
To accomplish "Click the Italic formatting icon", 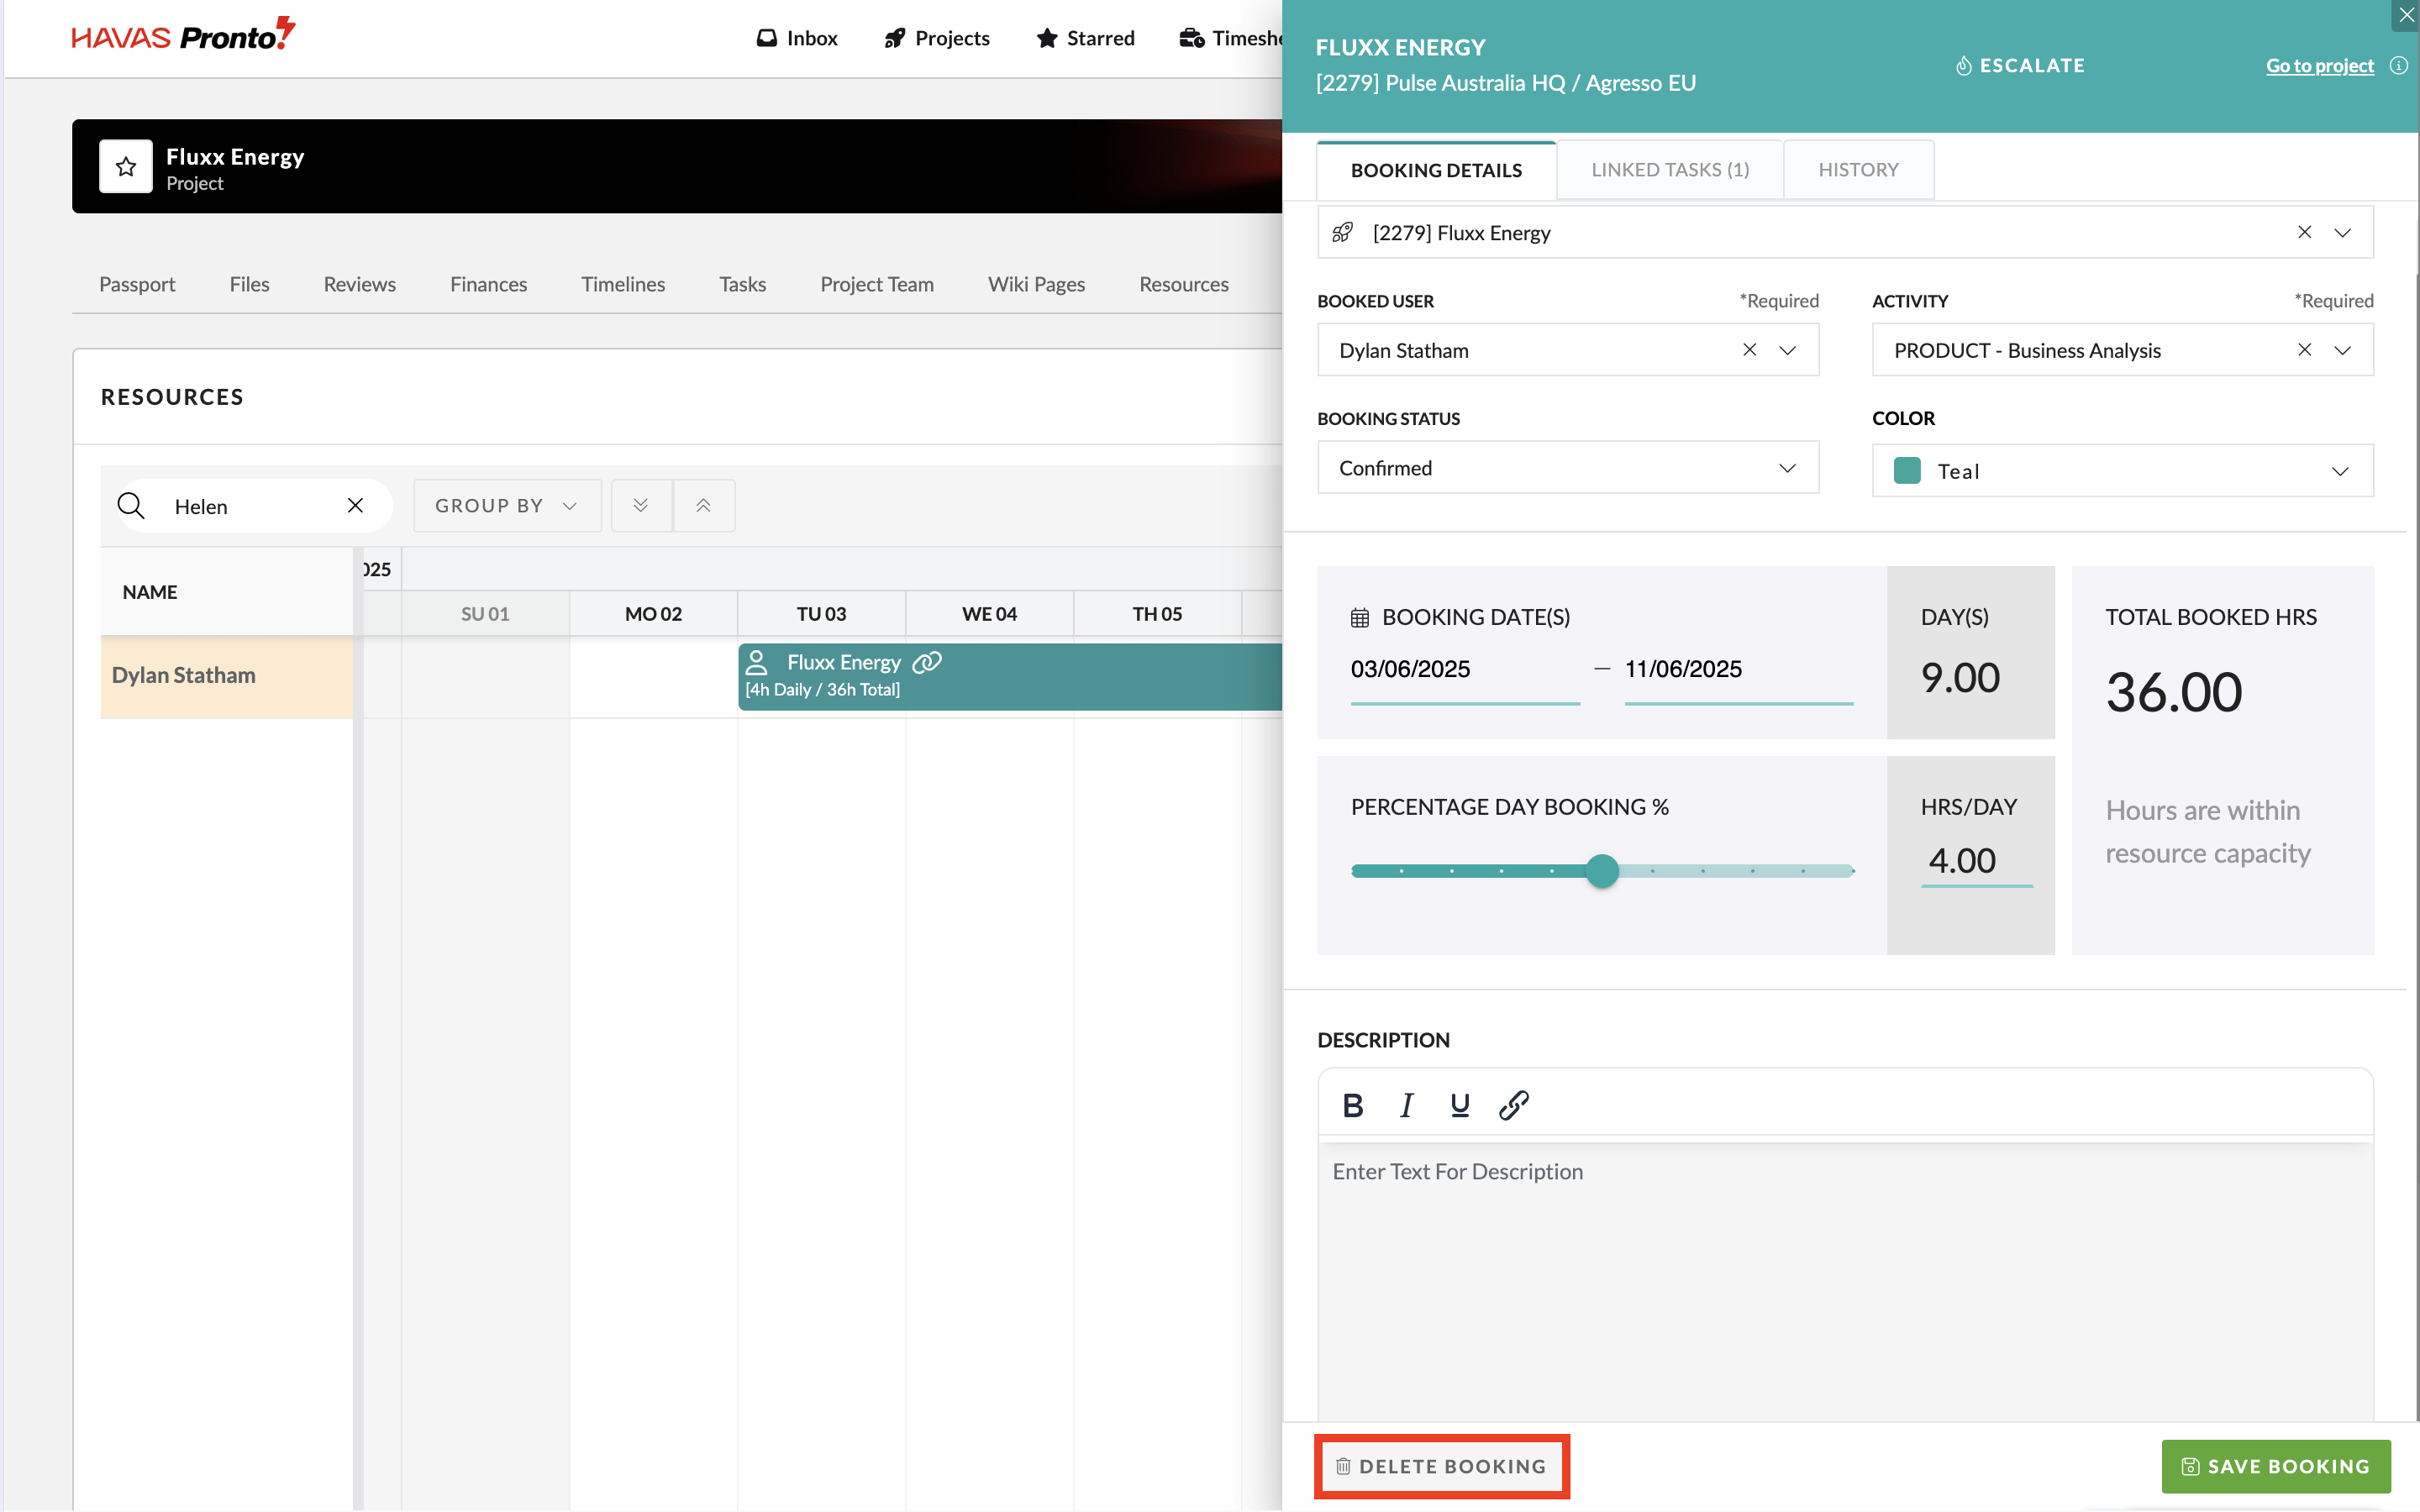I will pos(1406,1105).
